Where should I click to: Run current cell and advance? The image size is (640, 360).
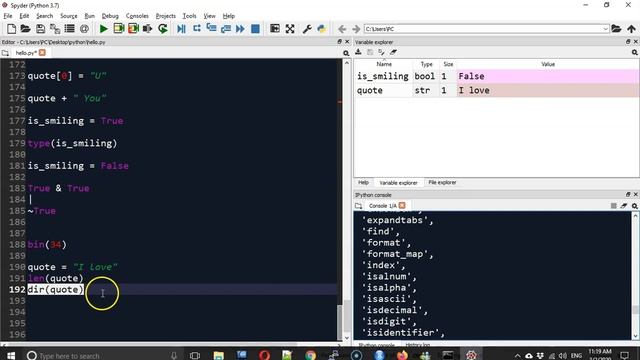click(x=133, y=29)
